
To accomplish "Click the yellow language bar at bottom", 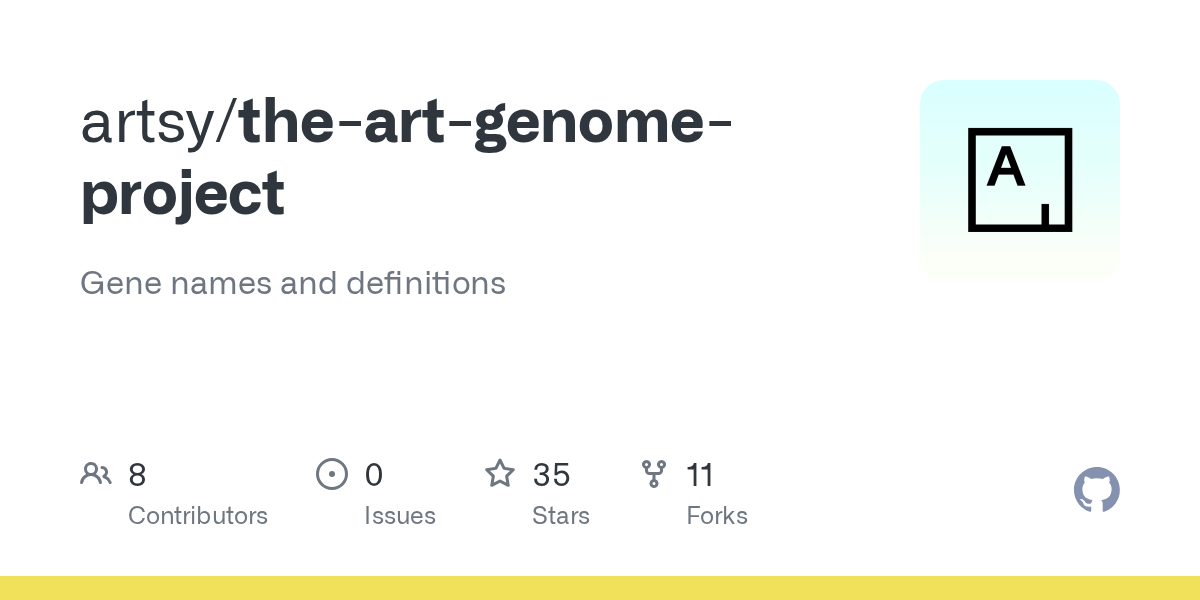I will click(600, 588).
